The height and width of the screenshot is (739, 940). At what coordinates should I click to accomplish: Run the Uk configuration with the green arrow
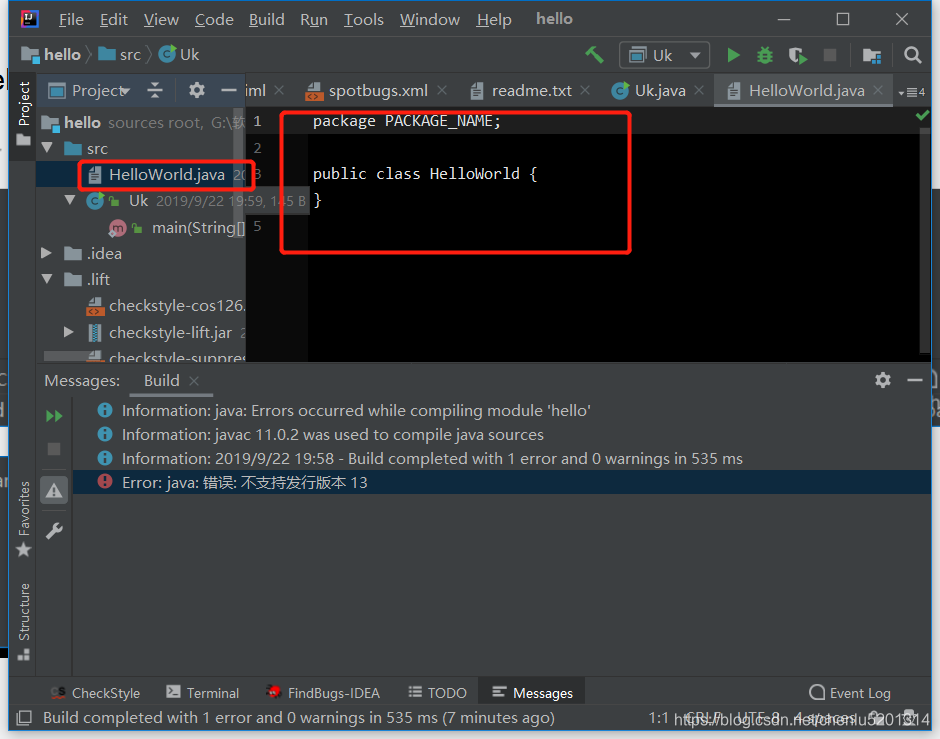point(733,55)
